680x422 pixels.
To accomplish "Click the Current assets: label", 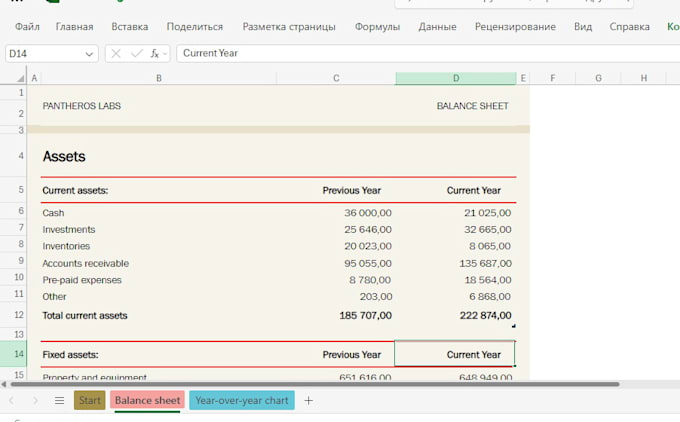I will tap(75, 190).
